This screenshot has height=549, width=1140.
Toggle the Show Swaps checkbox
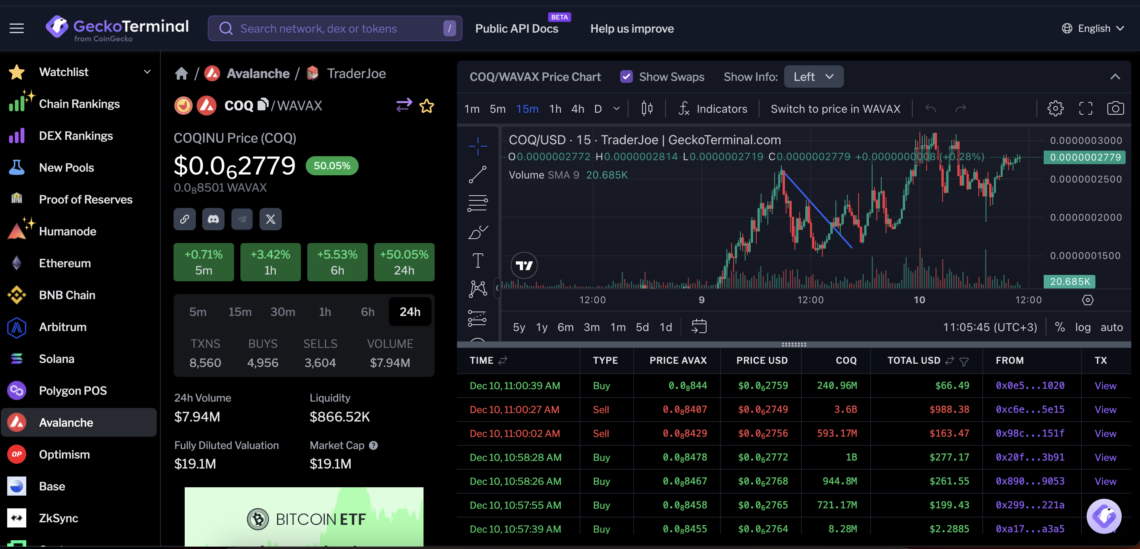(x=626, y=76)
